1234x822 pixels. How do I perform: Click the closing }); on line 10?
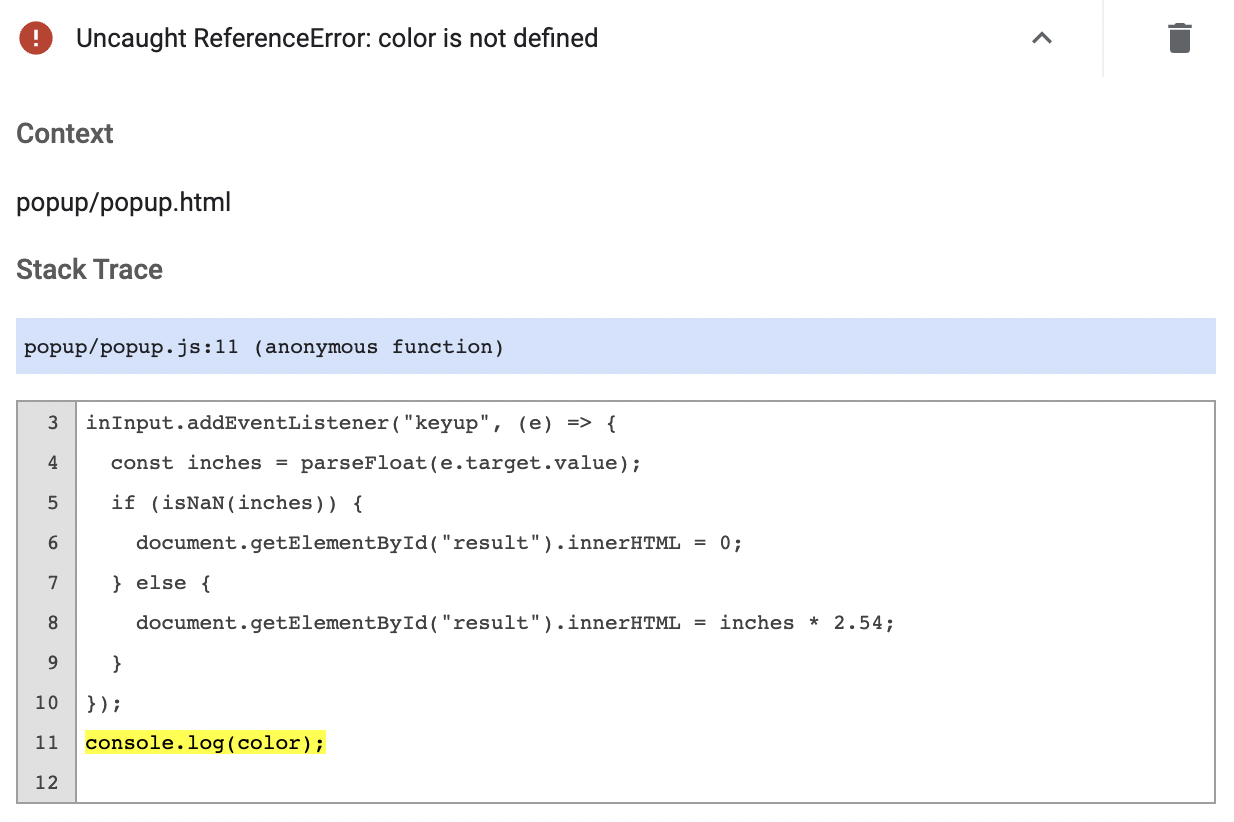(104, 703)
